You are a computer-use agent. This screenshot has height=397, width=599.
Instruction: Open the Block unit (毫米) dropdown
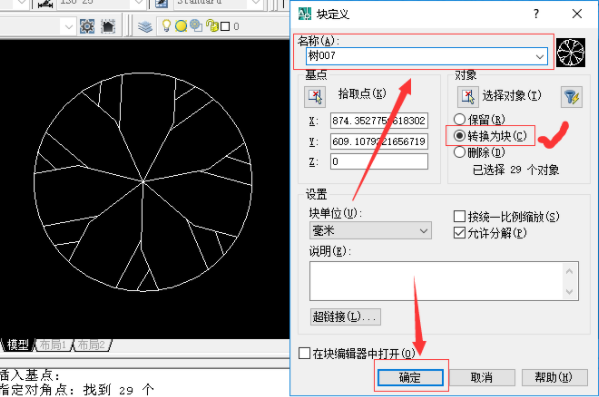click(370, 230)
